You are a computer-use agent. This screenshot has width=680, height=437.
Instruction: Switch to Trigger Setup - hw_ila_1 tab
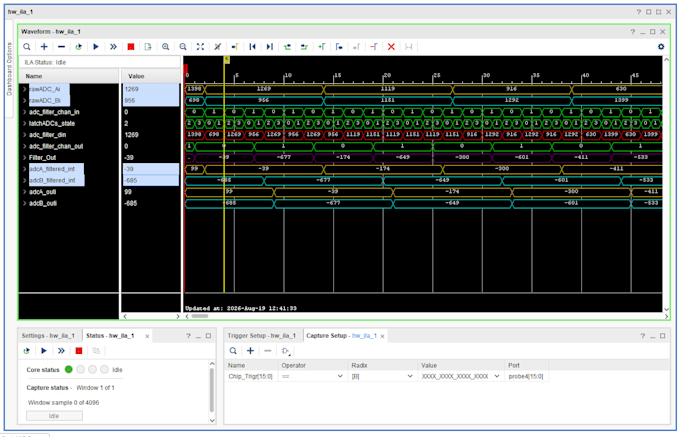coord(262,336)
